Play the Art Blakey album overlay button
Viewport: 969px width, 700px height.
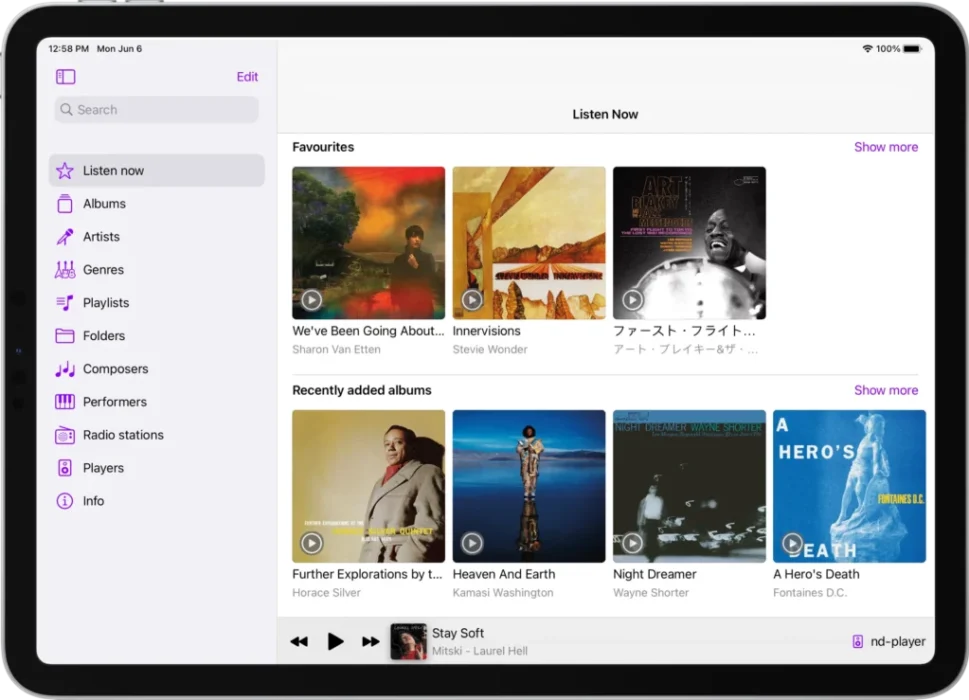(x=632, y=300)
